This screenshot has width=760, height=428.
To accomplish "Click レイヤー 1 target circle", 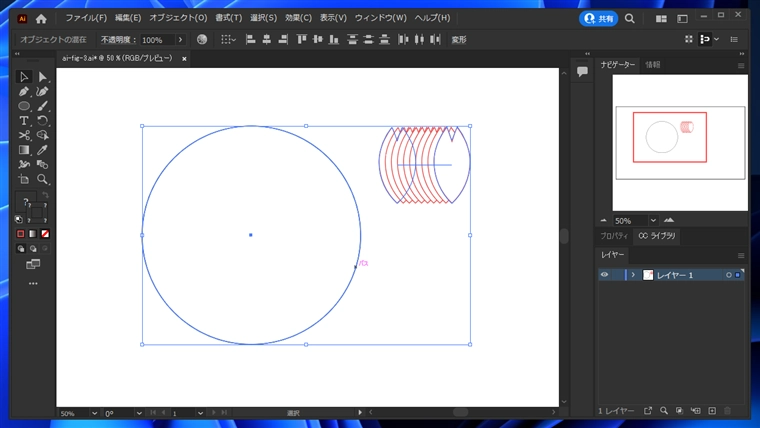I will [728, 275].
